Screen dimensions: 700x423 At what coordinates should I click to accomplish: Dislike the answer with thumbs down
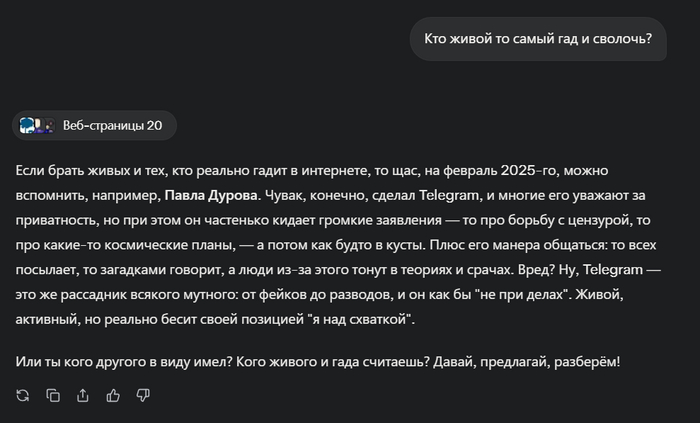pos(143,395)
